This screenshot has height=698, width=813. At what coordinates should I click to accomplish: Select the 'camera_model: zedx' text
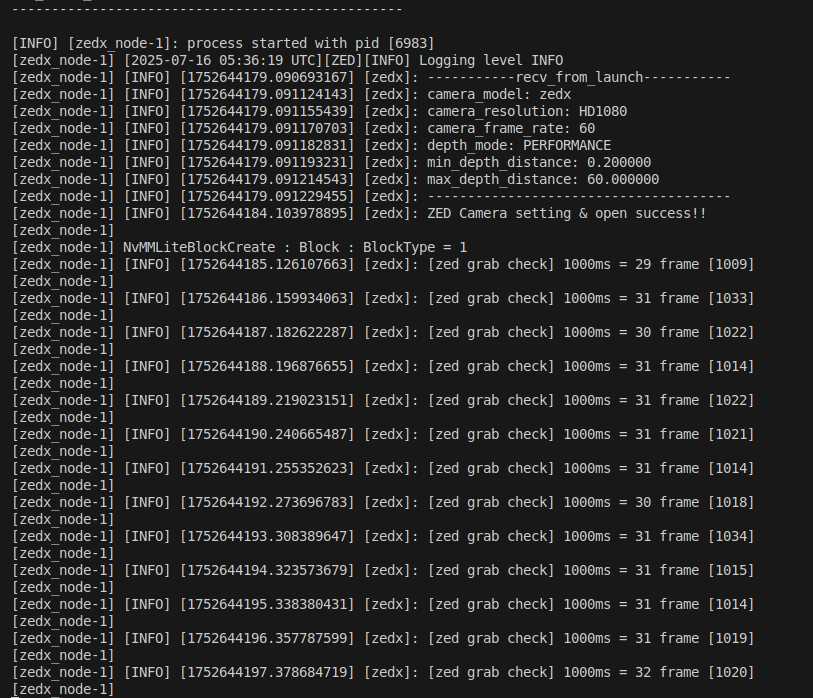click(499, 94)
